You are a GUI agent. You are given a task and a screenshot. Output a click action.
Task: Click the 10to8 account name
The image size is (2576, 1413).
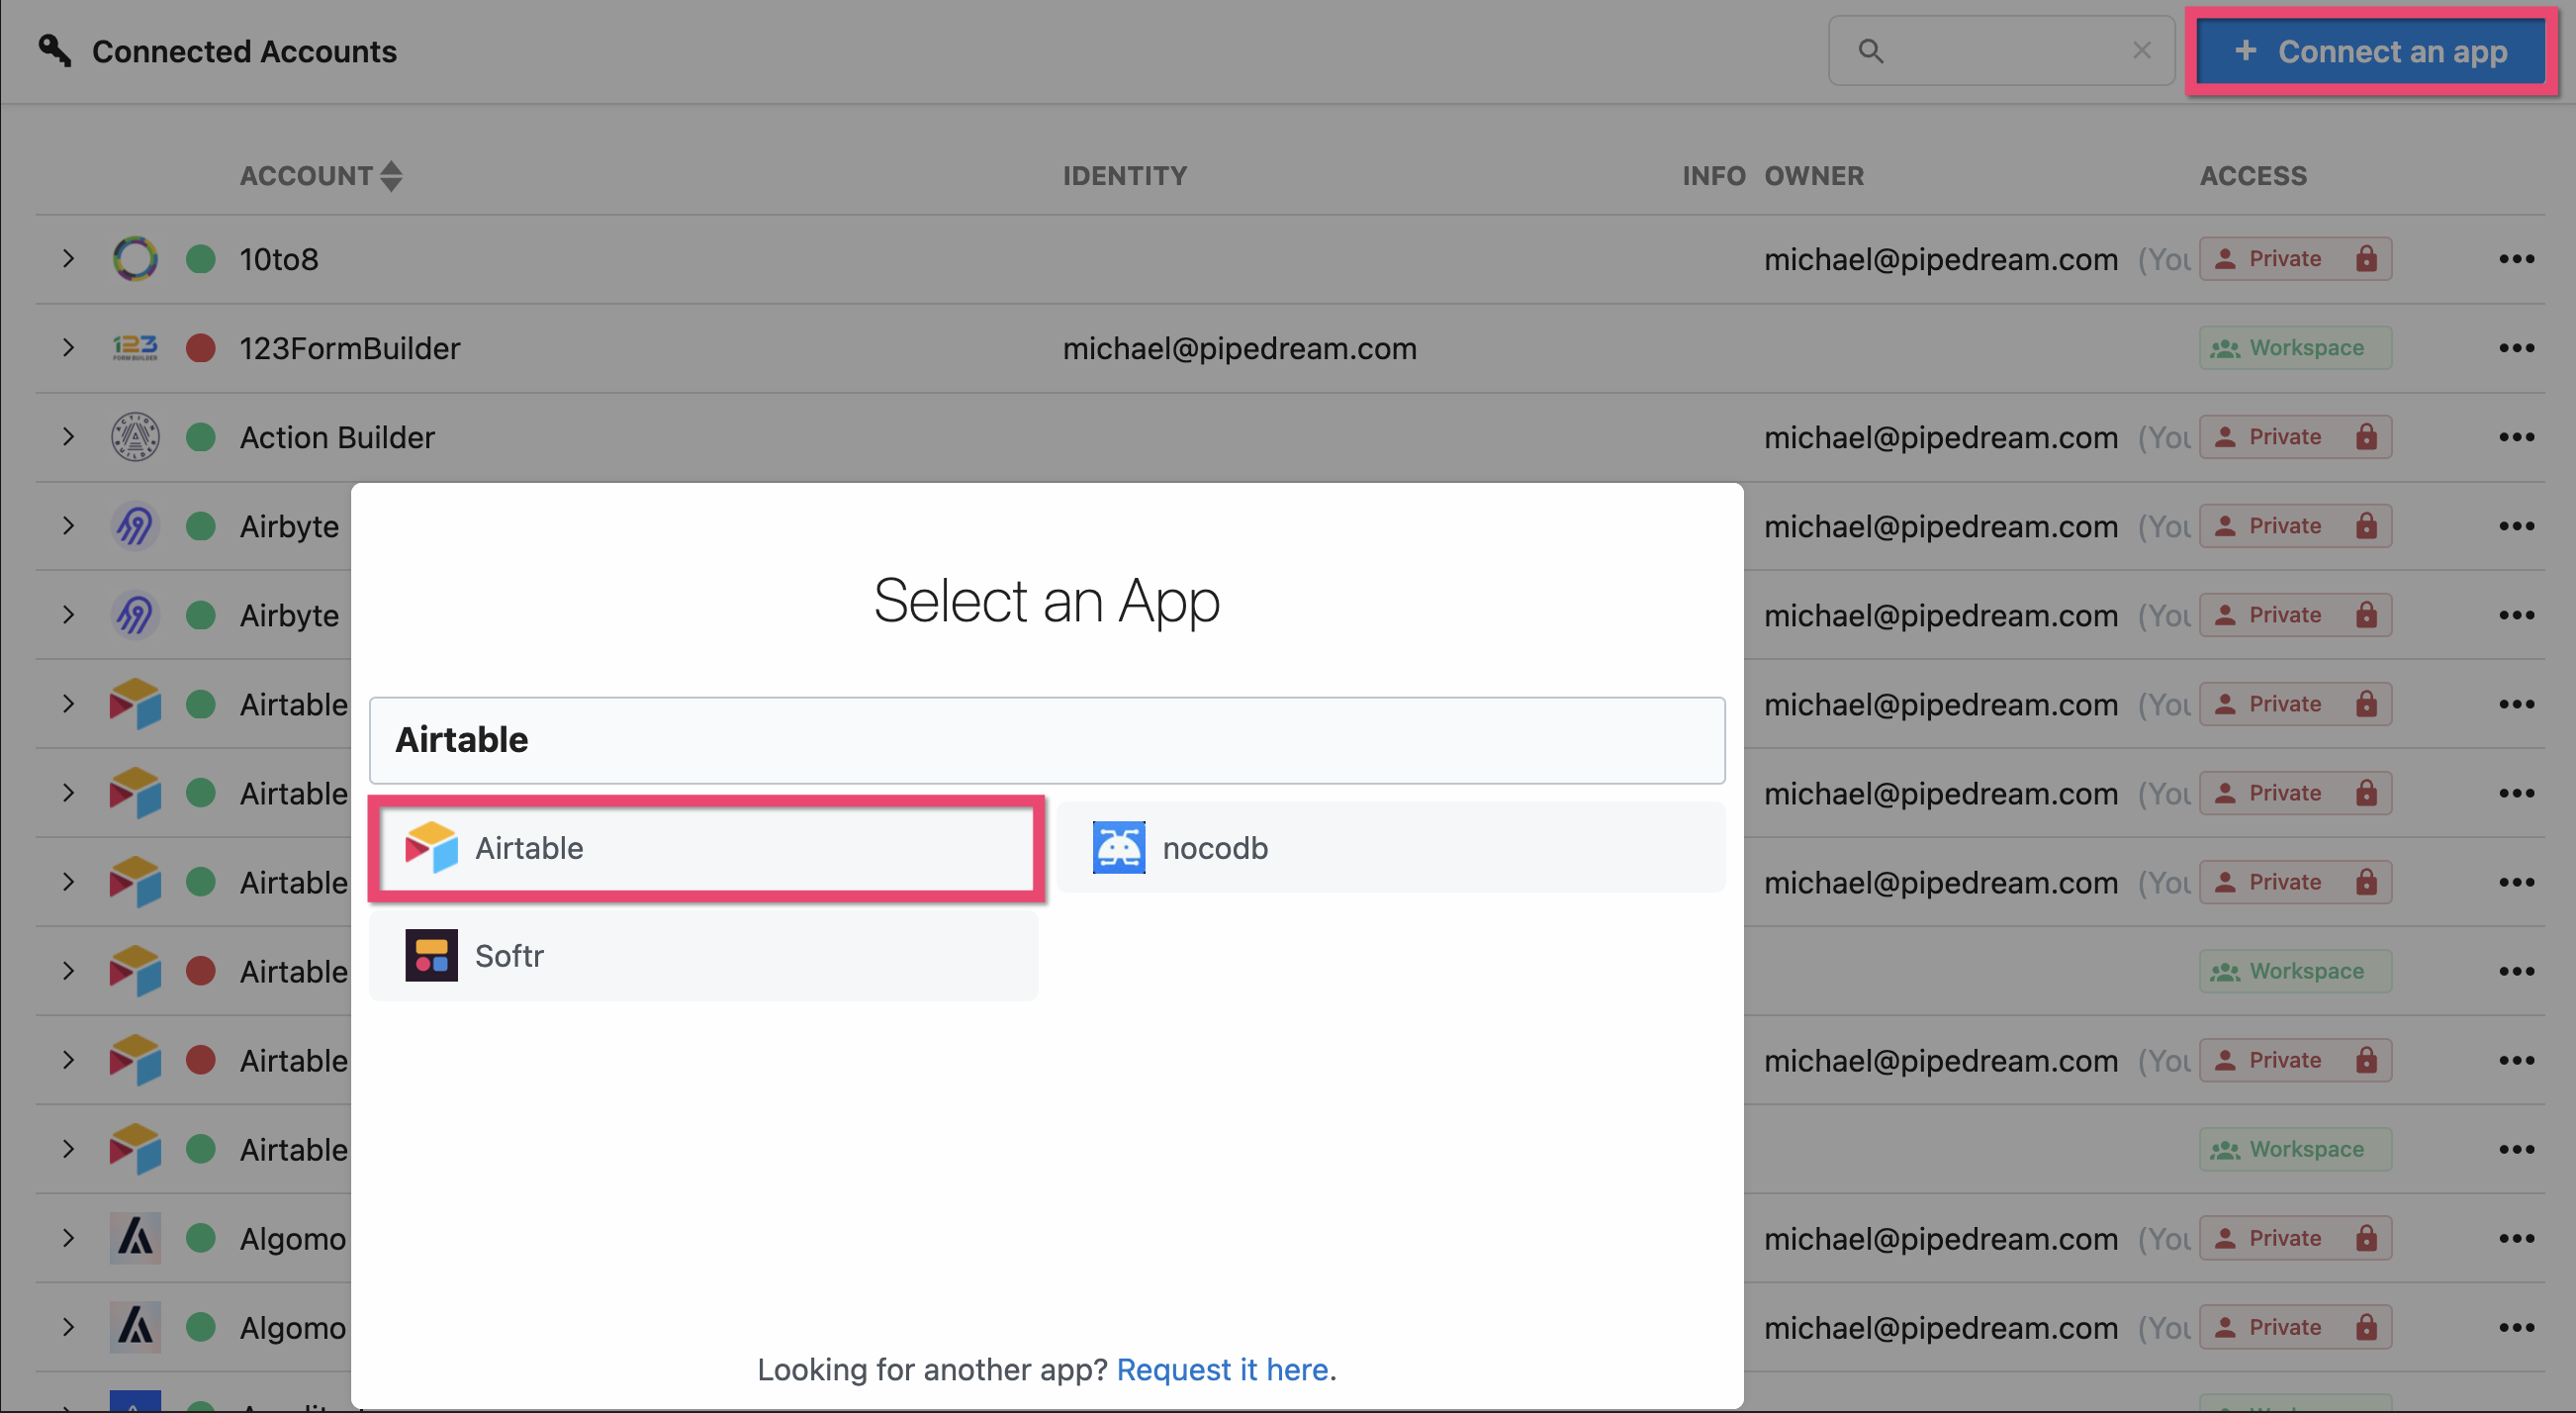(279, 259)
